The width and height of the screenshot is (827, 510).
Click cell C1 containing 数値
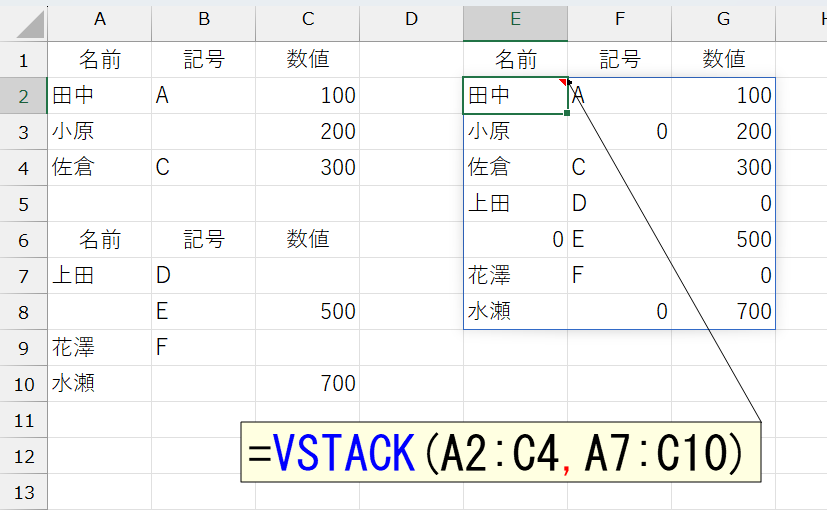[307, 60]
